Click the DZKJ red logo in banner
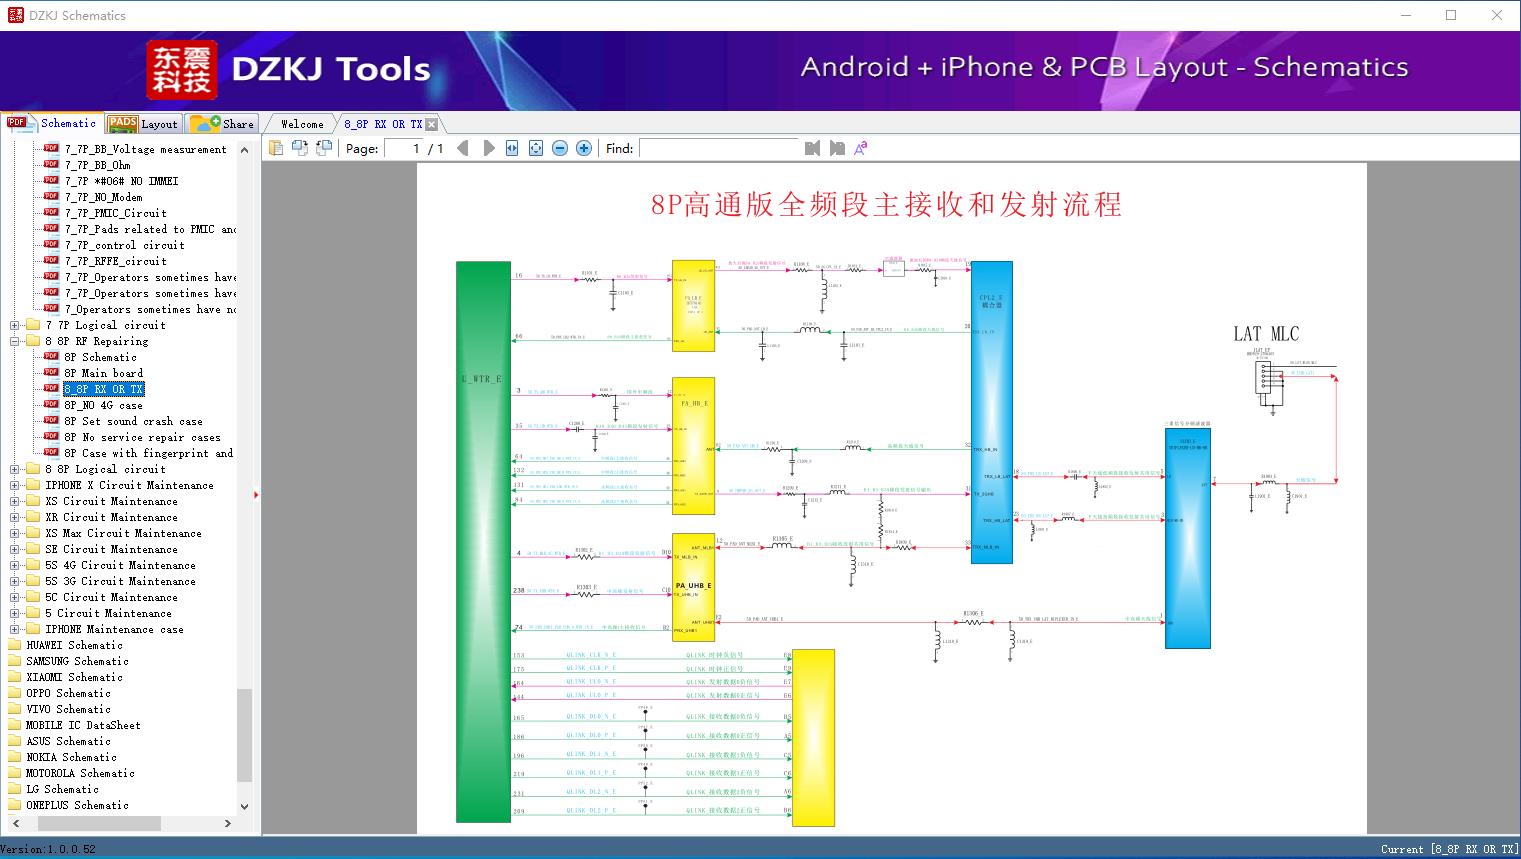This screenshot has width=1521, height=859. (182, 70)
